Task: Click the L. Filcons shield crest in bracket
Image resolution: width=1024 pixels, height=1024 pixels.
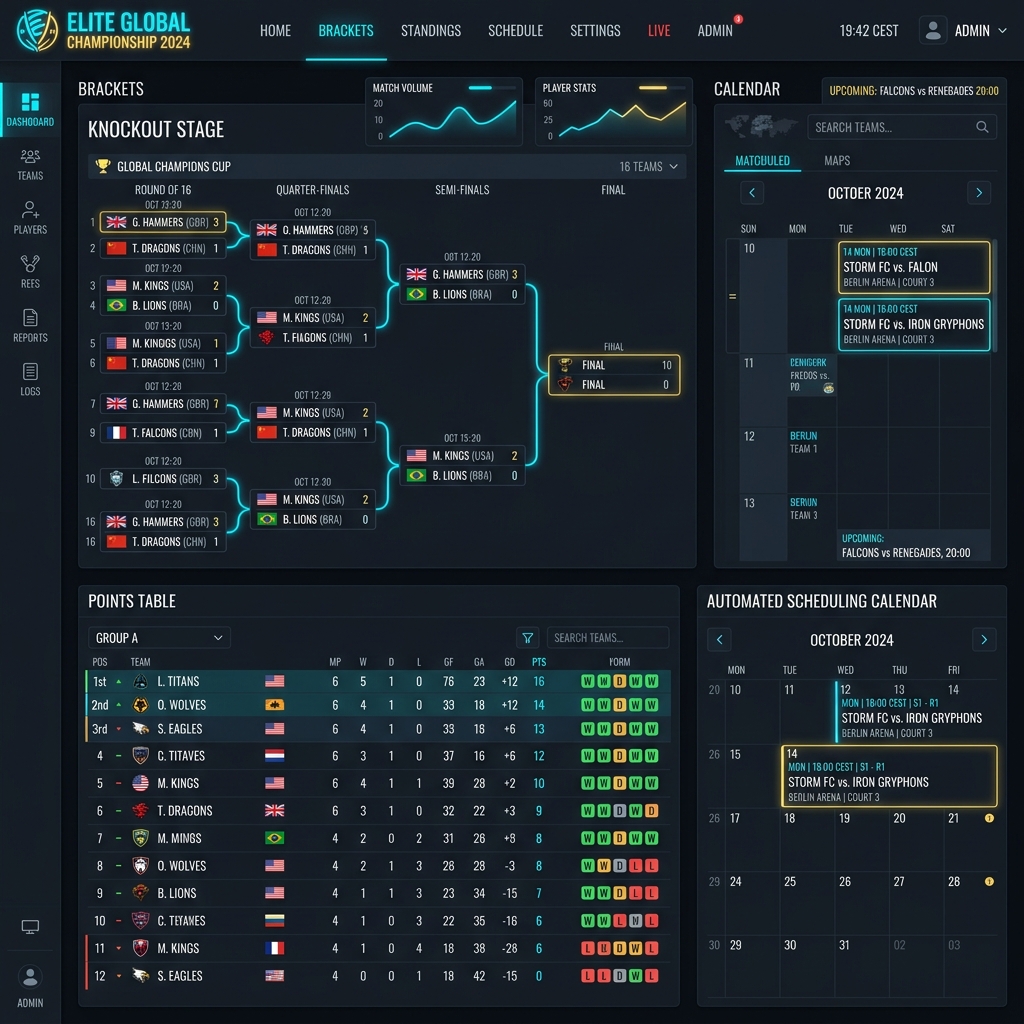Action: point(116,478)
